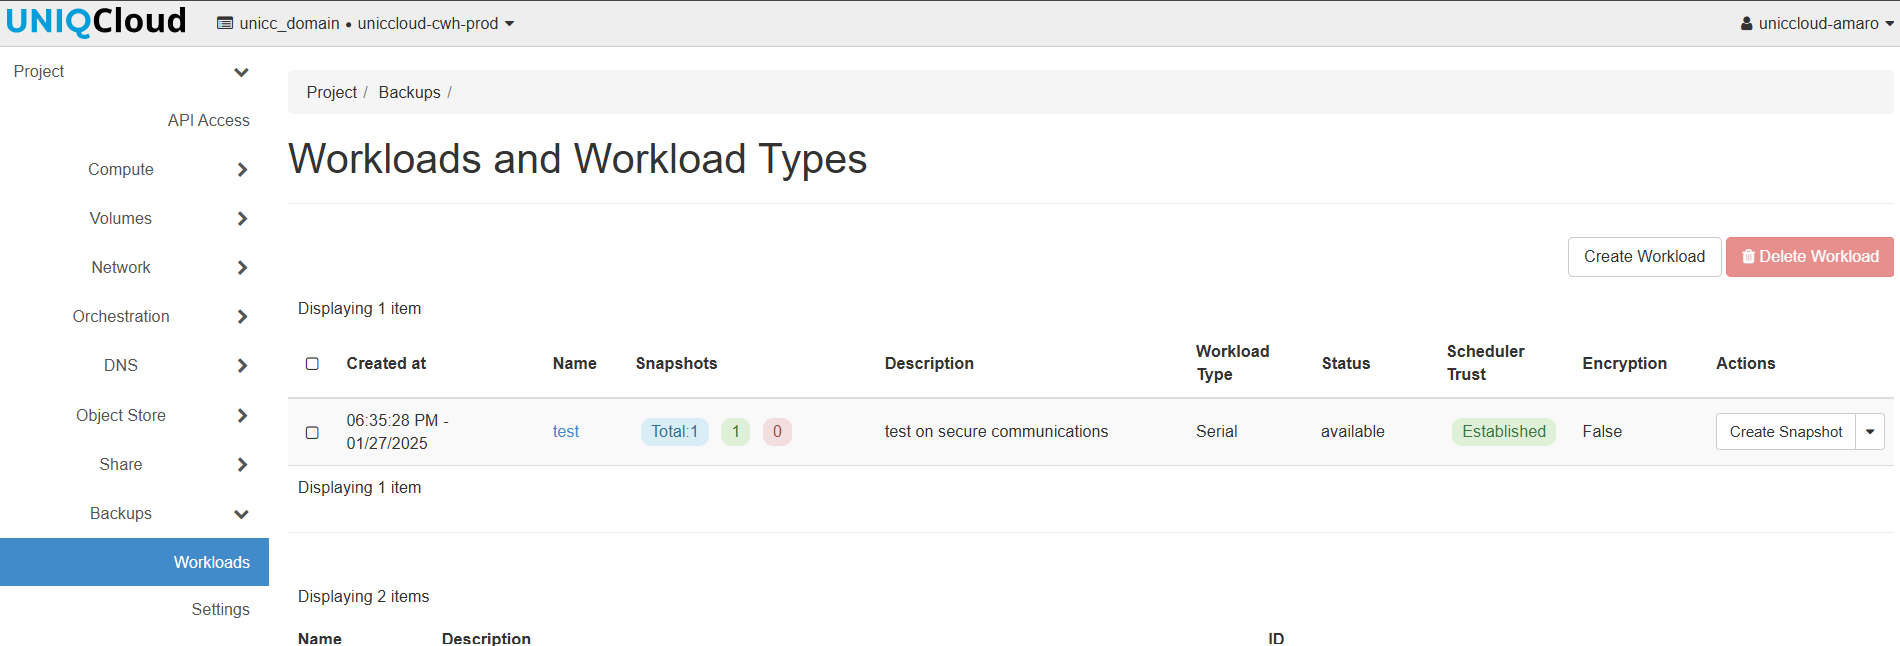Open the uniccloud-amaro user menu
This screenshot has width=1900, height=646.
click(1816, 23)
